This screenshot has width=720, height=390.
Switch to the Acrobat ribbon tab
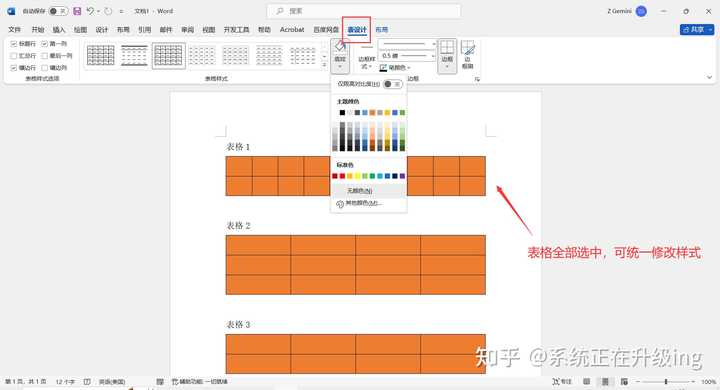click(x=292, y=29)
